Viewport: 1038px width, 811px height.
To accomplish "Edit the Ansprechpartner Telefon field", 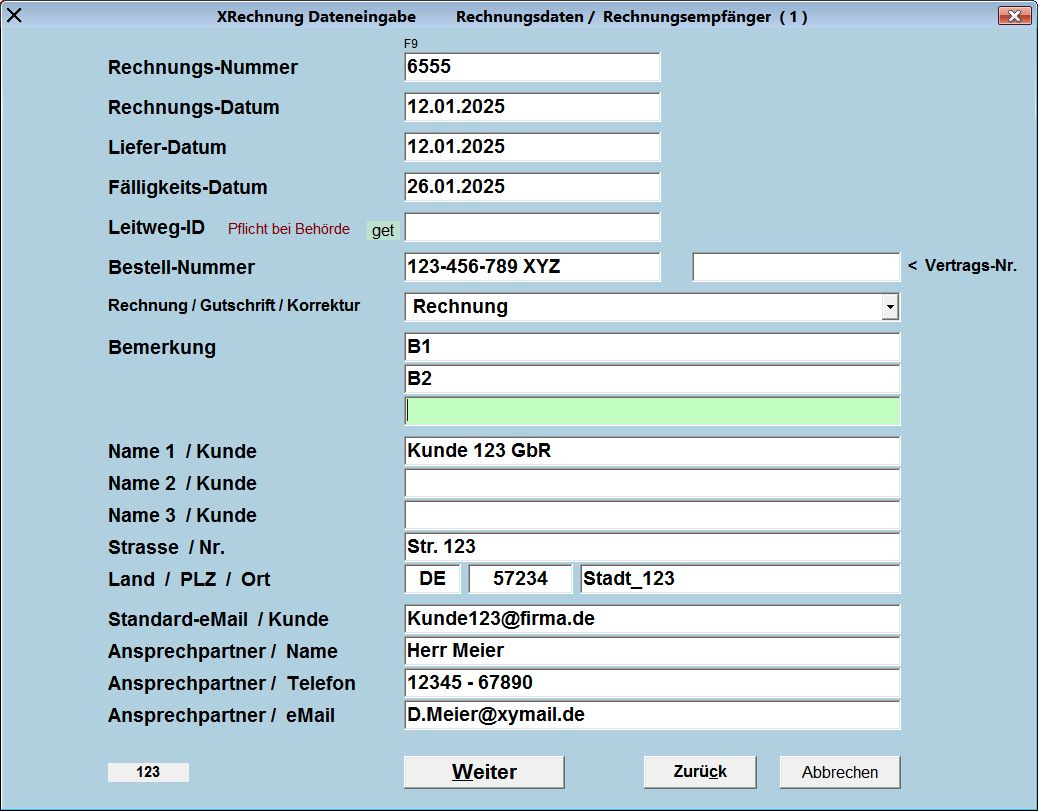I will click(x=652, y=683).
